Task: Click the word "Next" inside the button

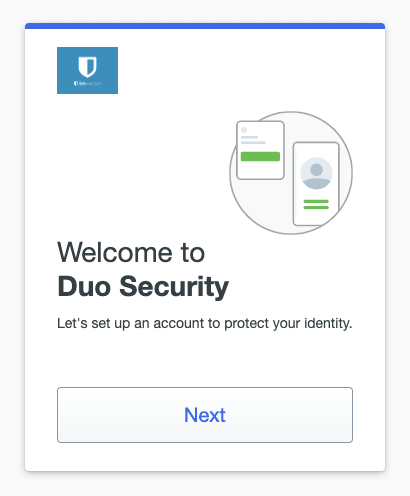Action: tap(205, 415)
